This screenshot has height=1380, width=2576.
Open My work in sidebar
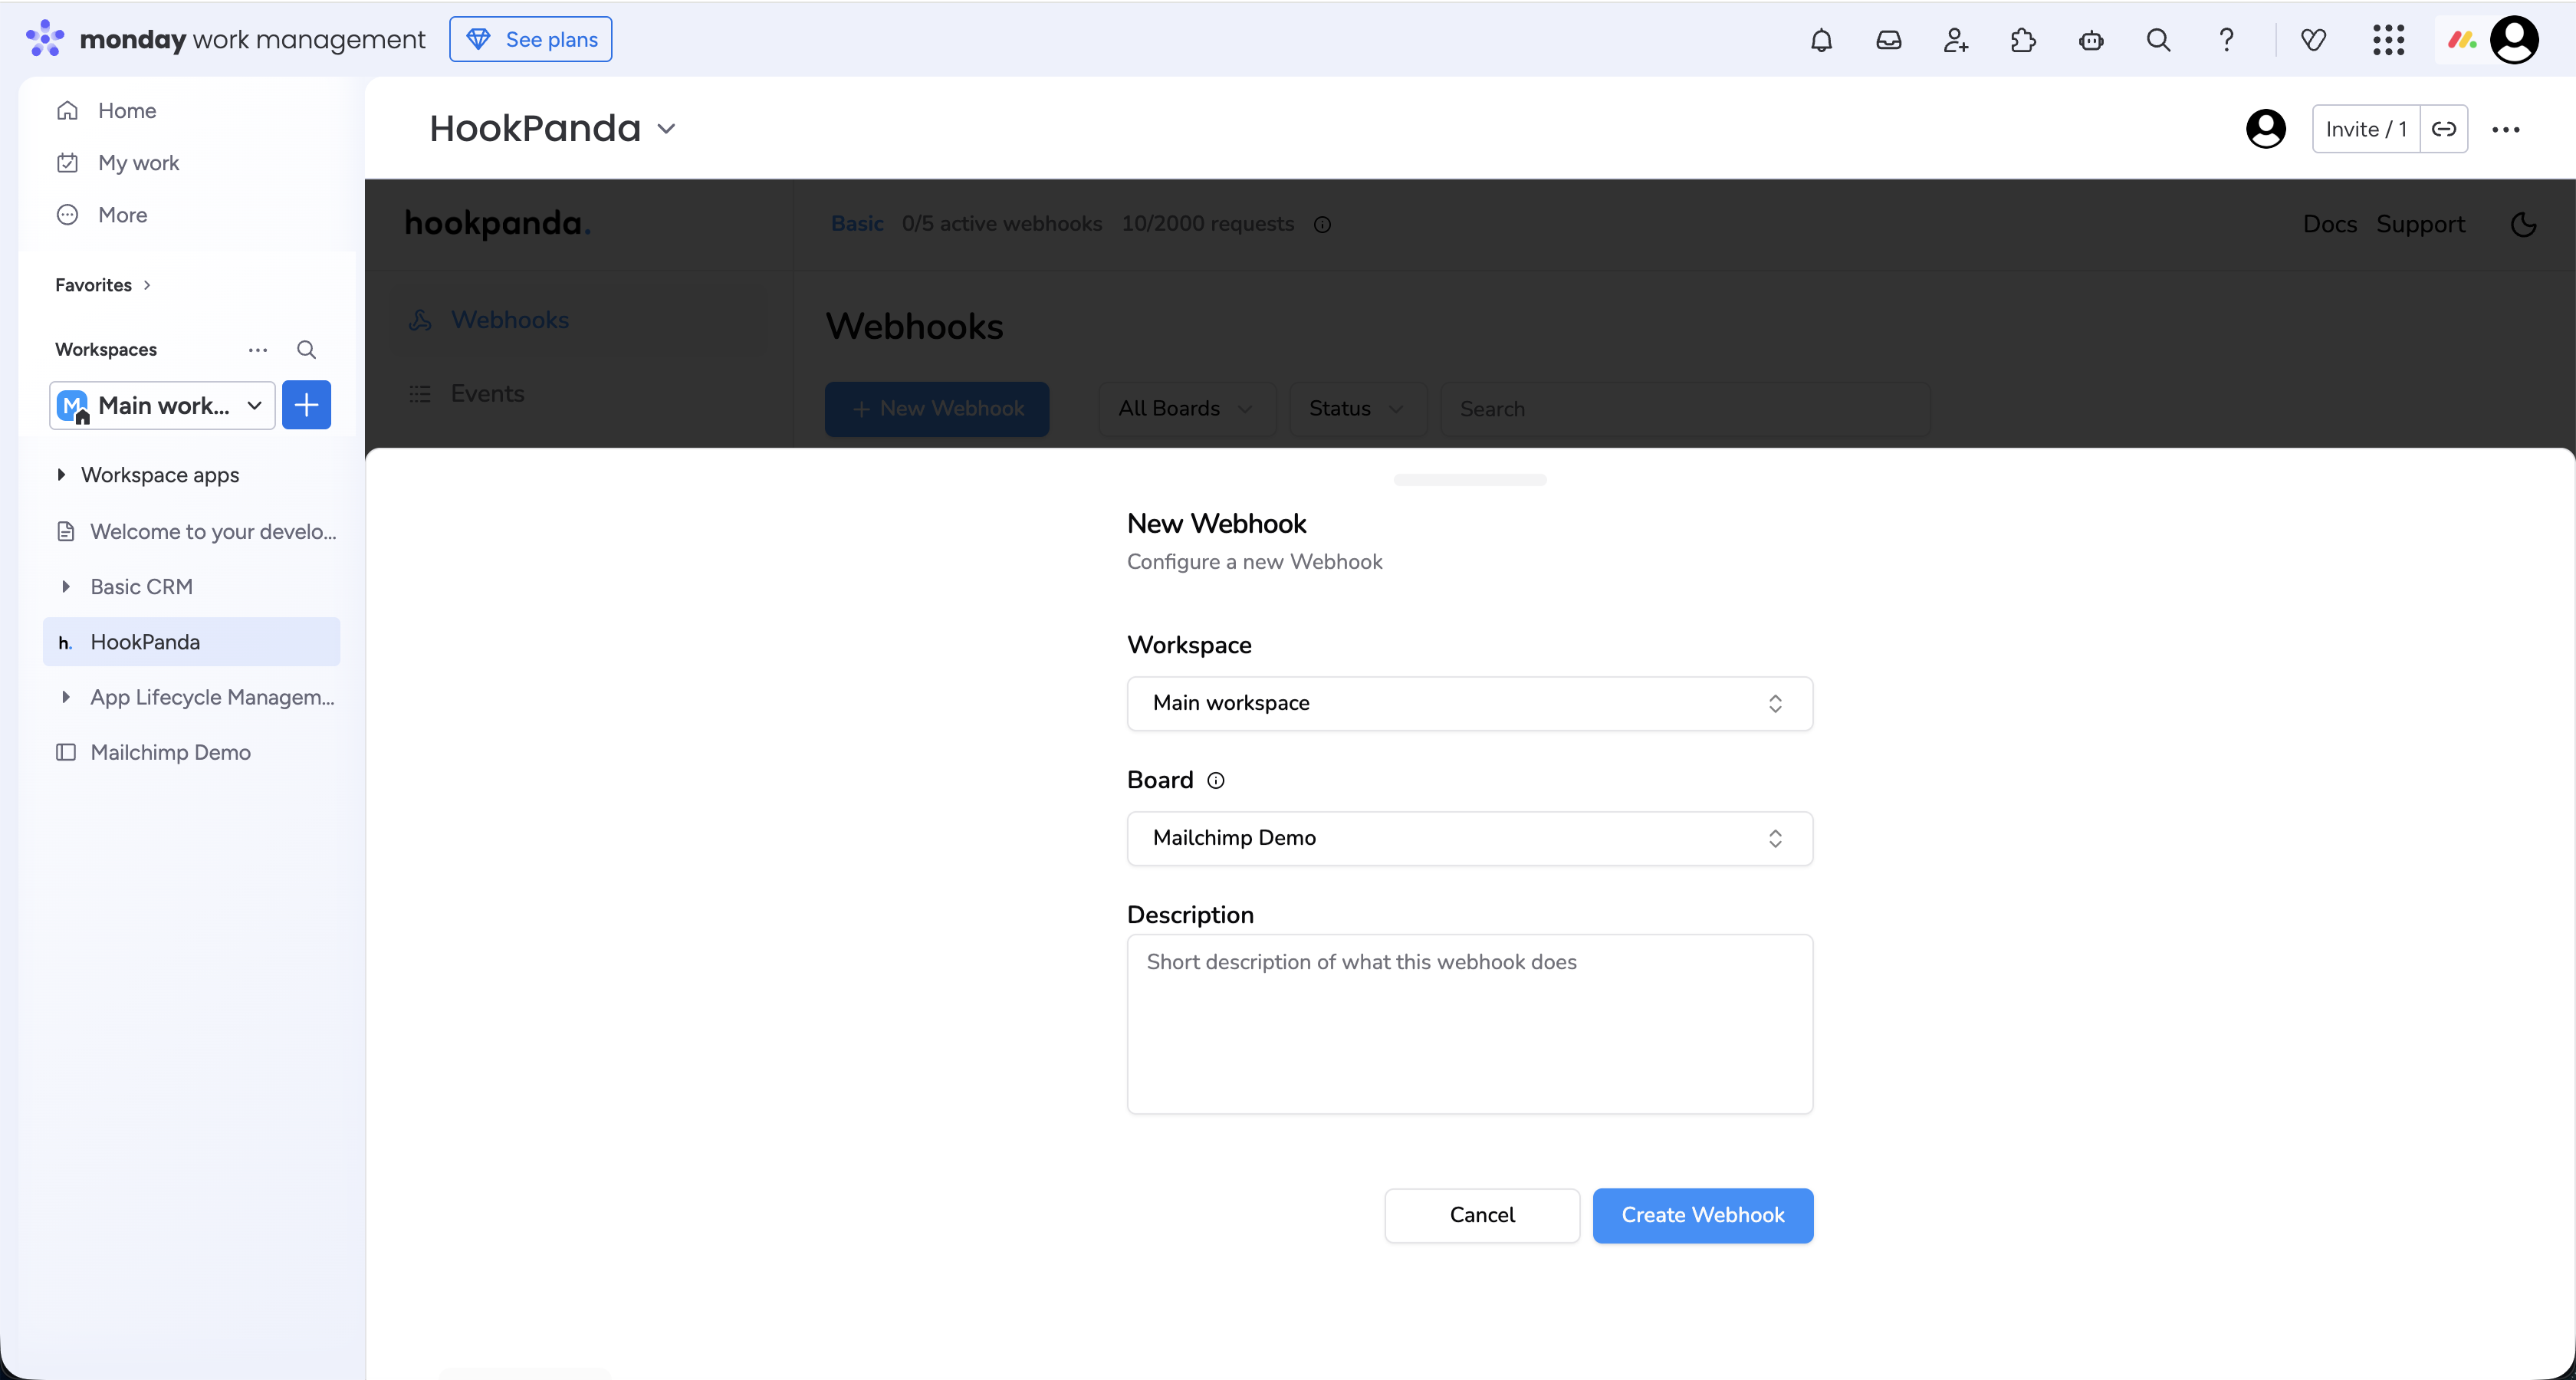tap(138, 162)
